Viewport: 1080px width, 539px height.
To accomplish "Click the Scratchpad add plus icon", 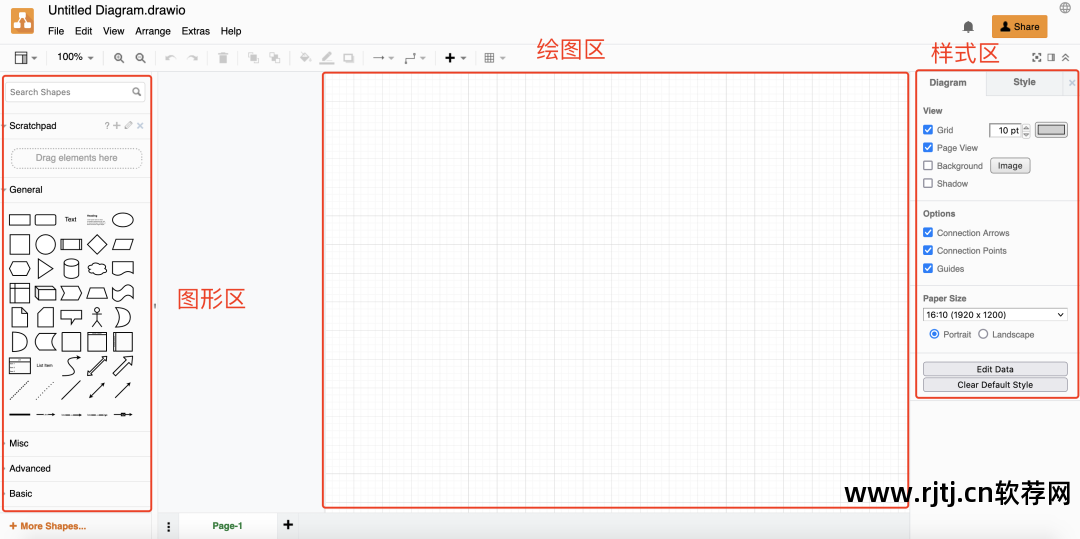I will (x=117, y=126).
